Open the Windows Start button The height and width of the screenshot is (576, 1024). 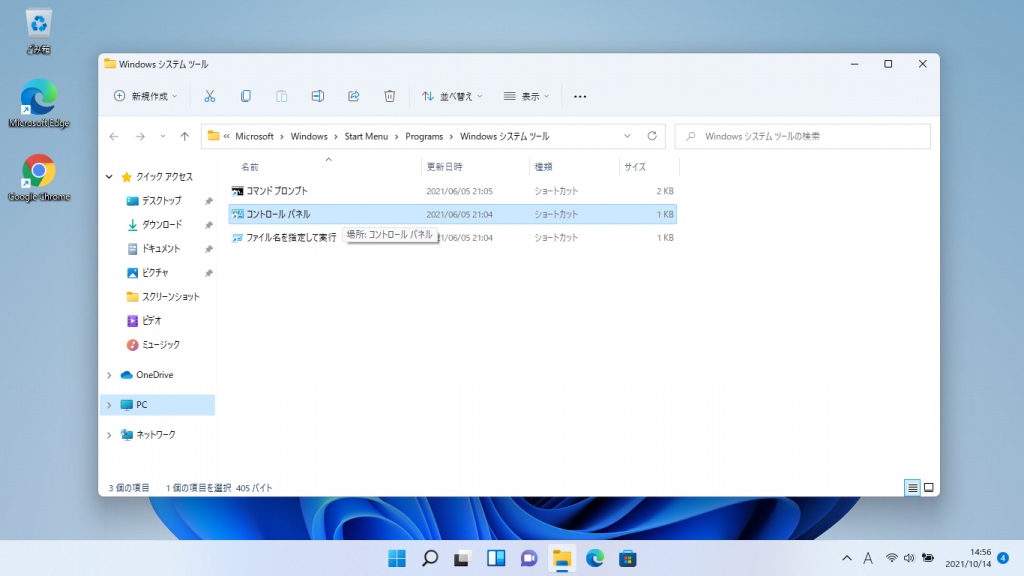point(396,558)
